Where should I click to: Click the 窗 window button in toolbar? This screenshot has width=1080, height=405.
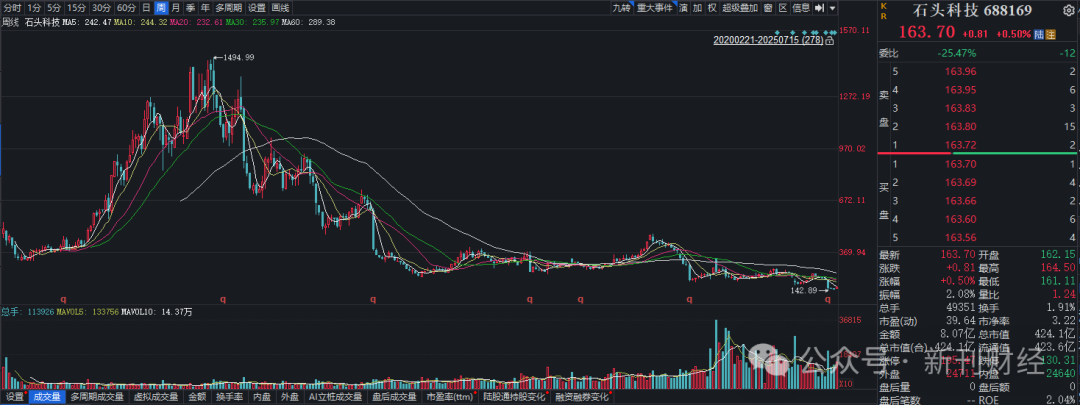pyautogui.click(x=767, y=8)
